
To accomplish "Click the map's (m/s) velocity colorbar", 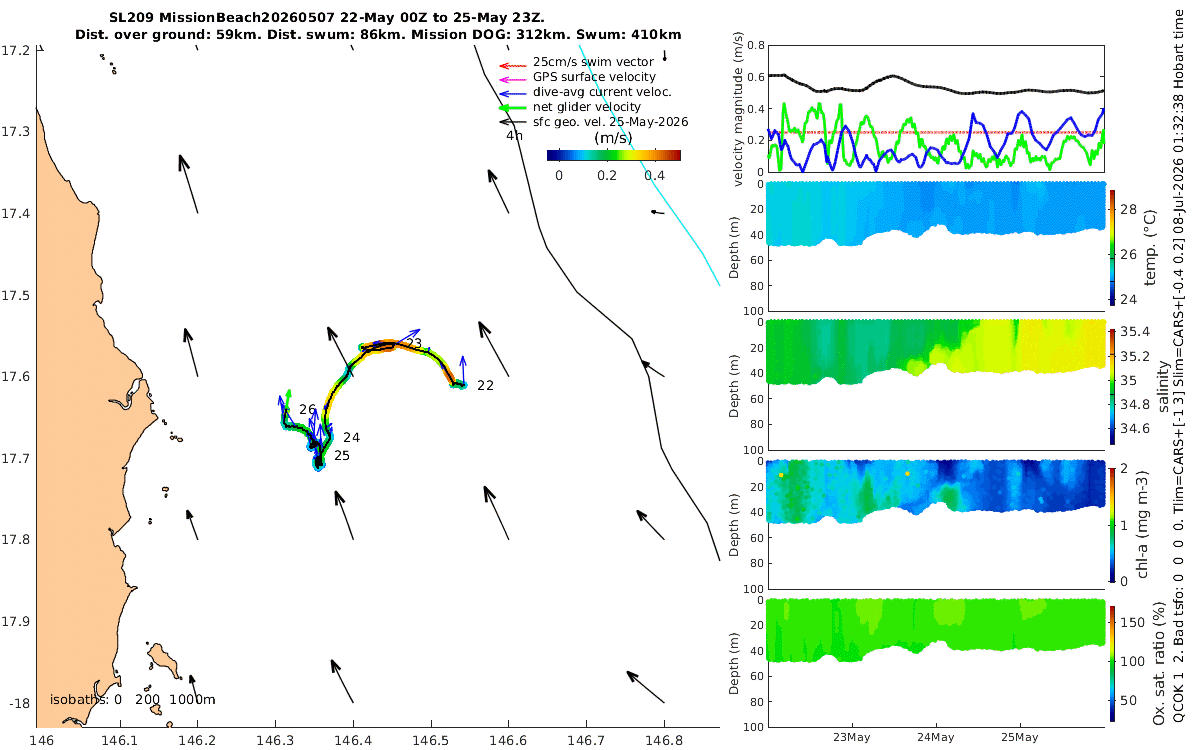I will click(614, 155).
